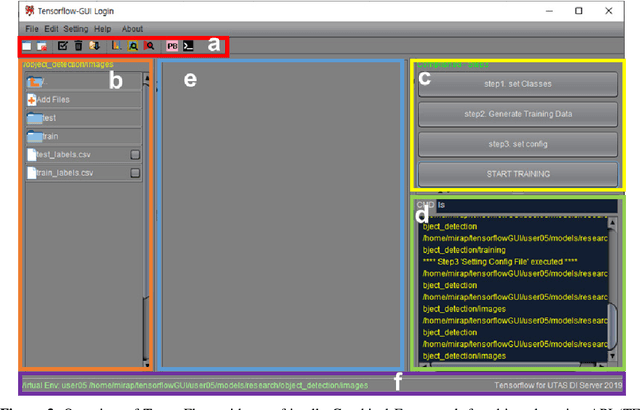The height and width of the screenshot is (410, 640).
Task: Click the red magnifier toolbar icon
Action: [x=149, y=46]
